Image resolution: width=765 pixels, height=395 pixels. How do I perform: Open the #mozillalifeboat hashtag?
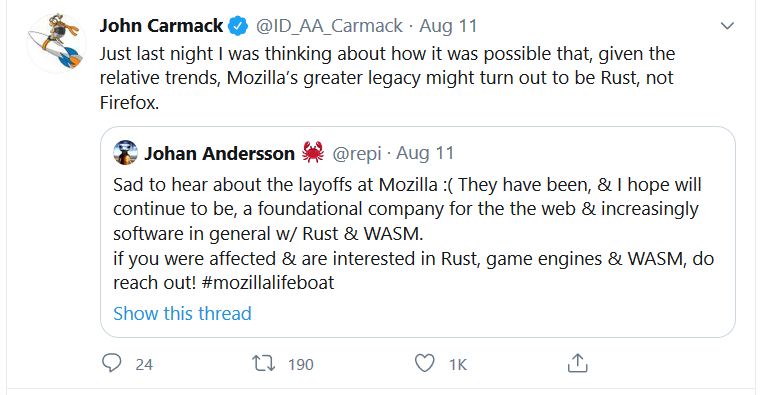pyautogui.click(x=268, y=282)
